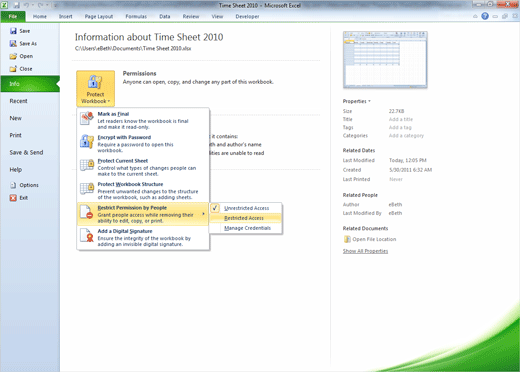Click the Protect Workbook Structure icon

pyautogui.click(x=87, y=188)
